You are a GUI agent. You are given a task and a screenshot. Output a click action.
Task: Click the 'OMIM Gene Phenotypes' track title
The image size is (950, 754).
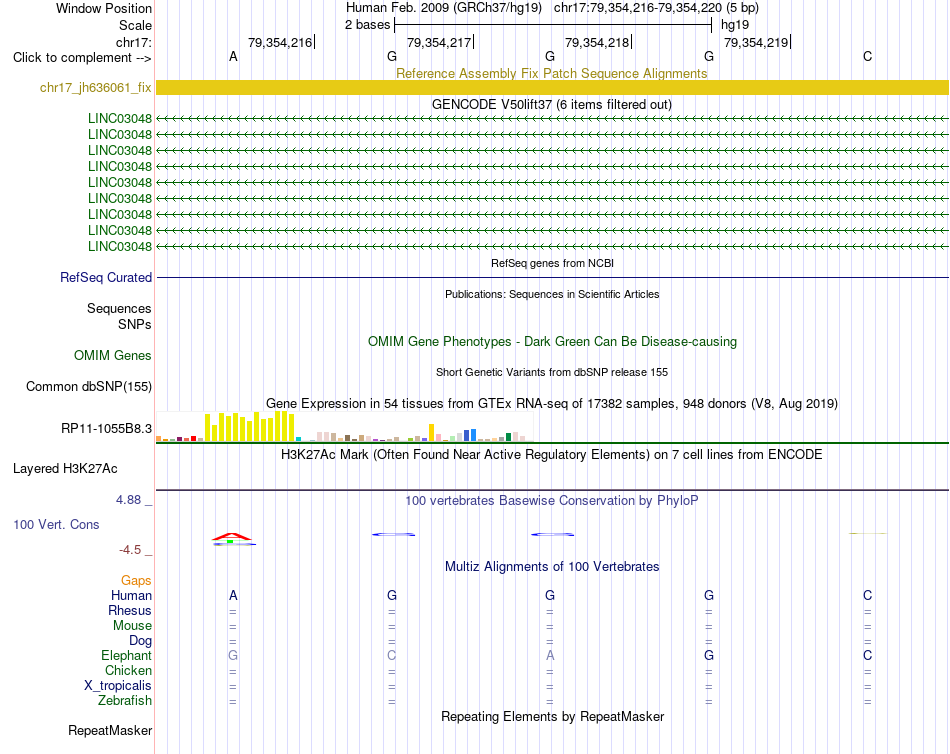(552, 341)
